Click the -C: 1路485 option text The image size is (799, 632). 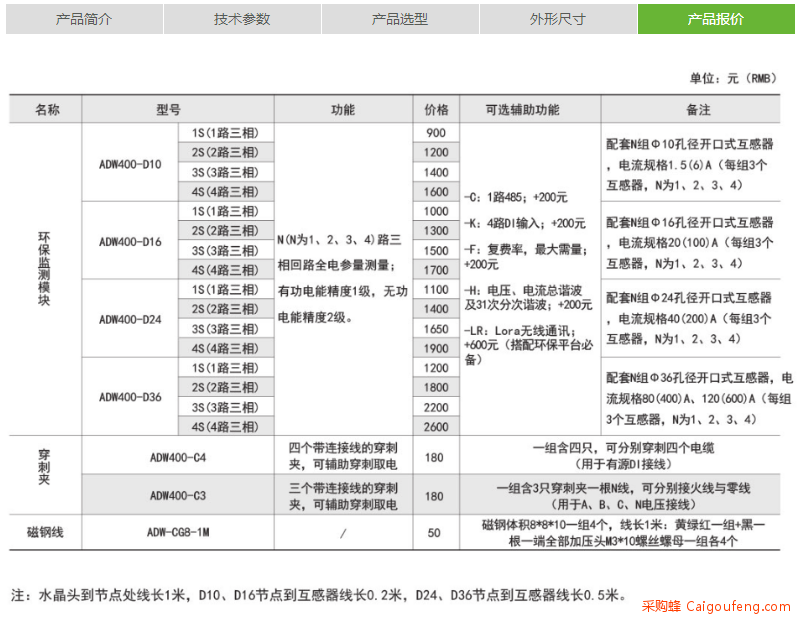pos(515,197)
